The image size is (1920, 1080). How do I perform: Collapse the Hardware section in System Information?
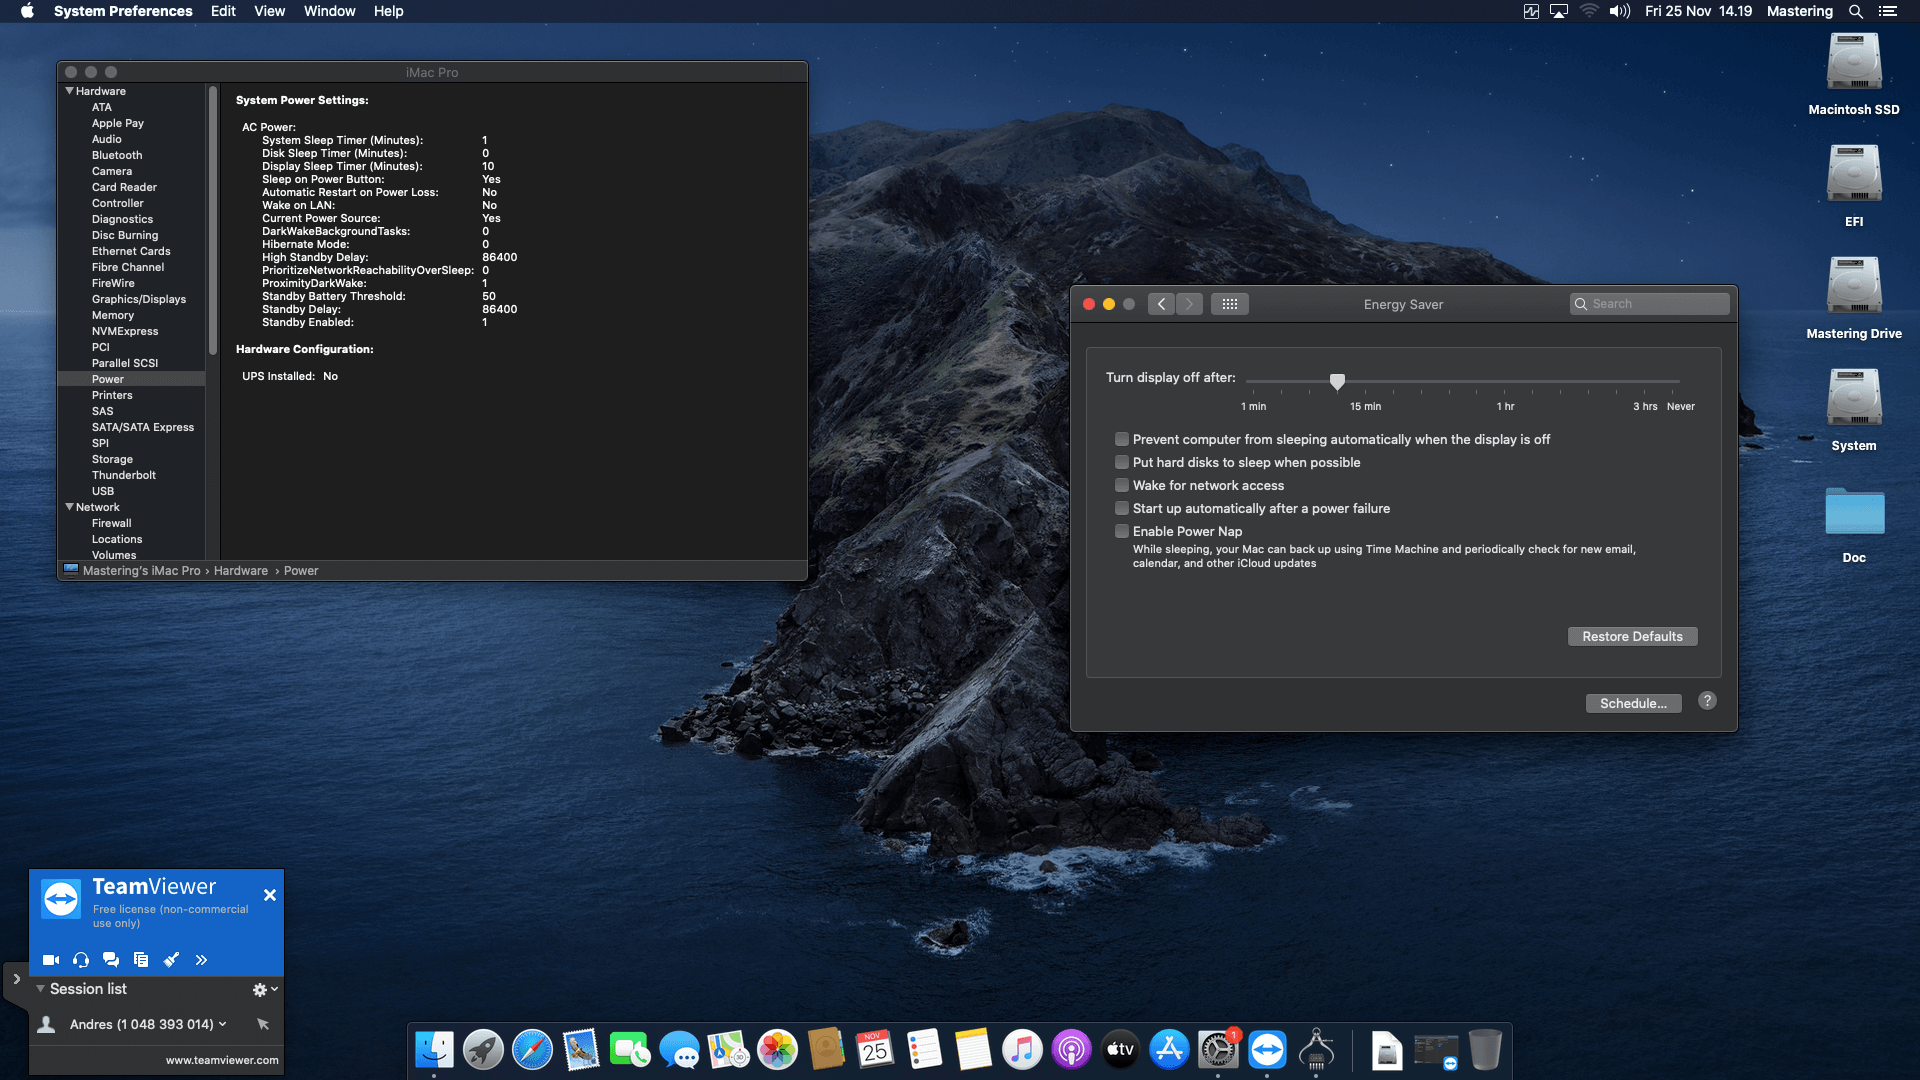(69, 90)
